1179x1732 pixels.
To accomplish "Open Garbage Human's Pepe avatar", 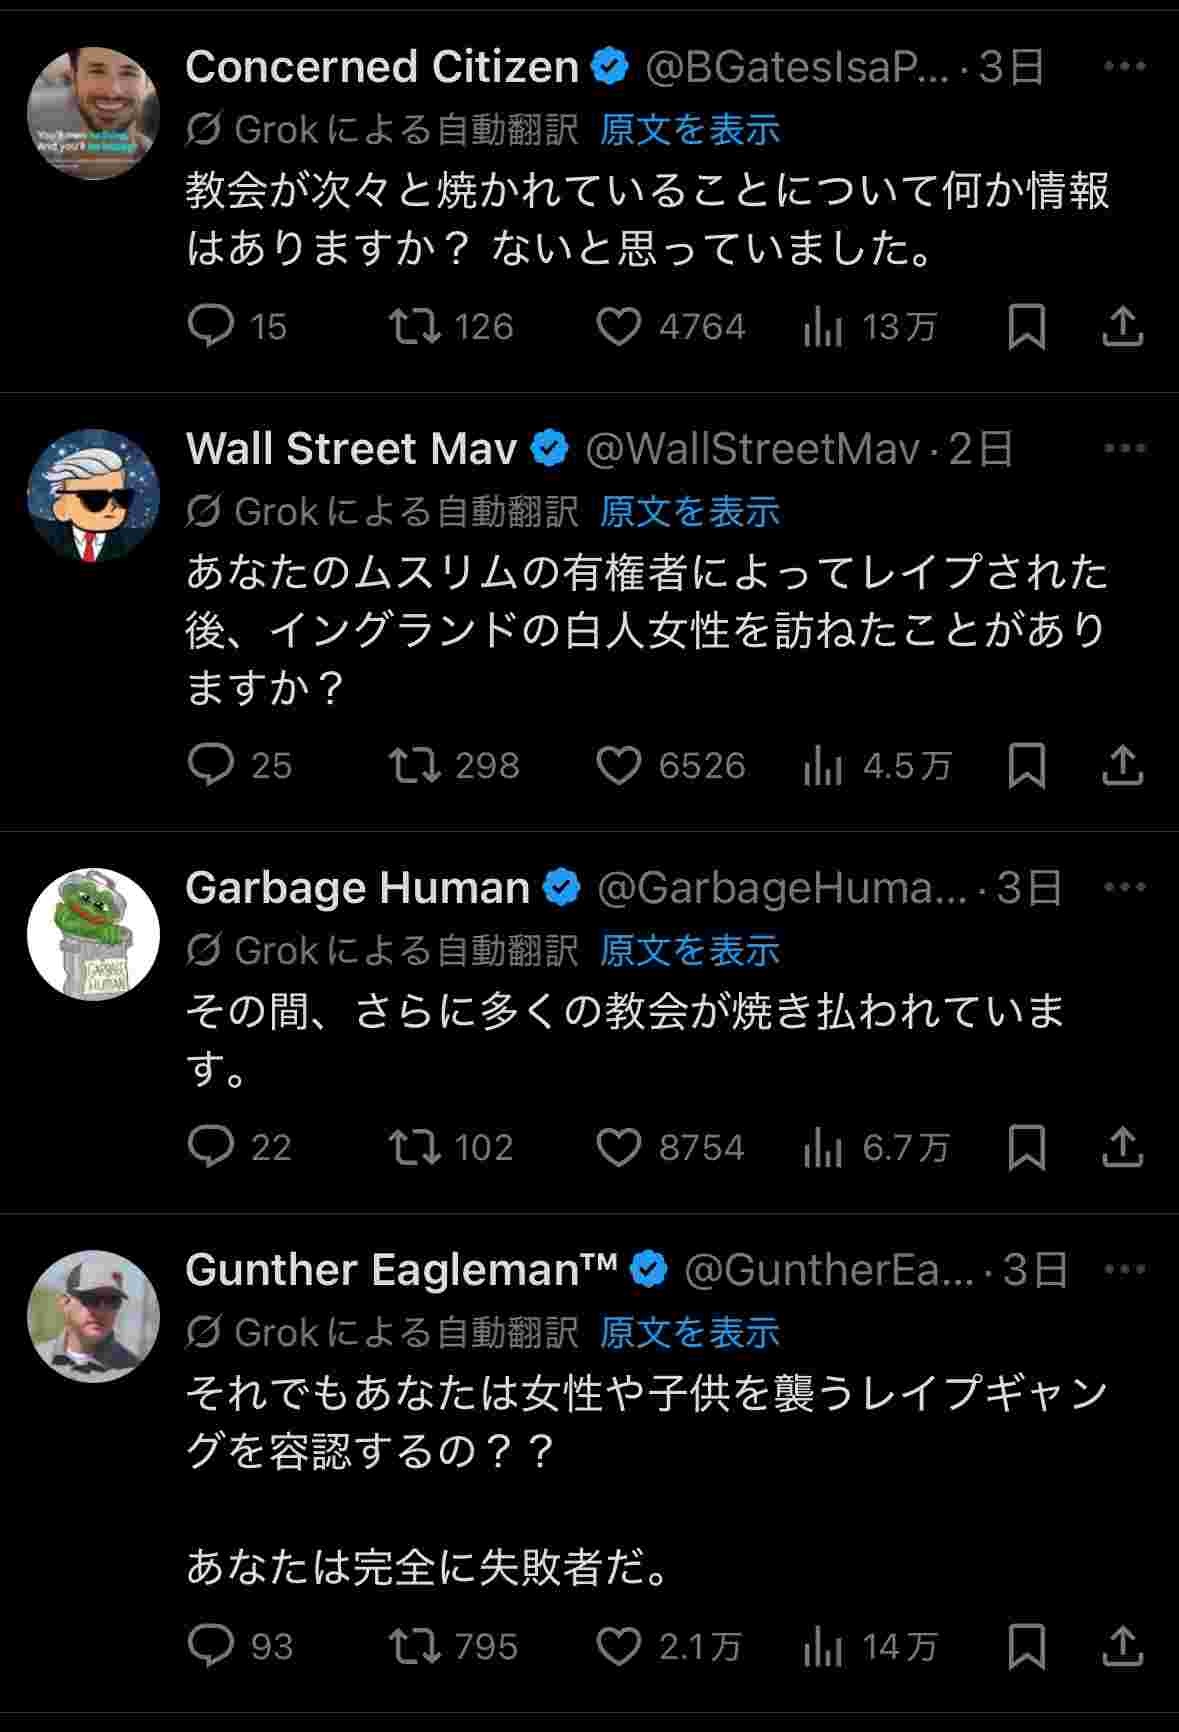I will coord(93,933).
